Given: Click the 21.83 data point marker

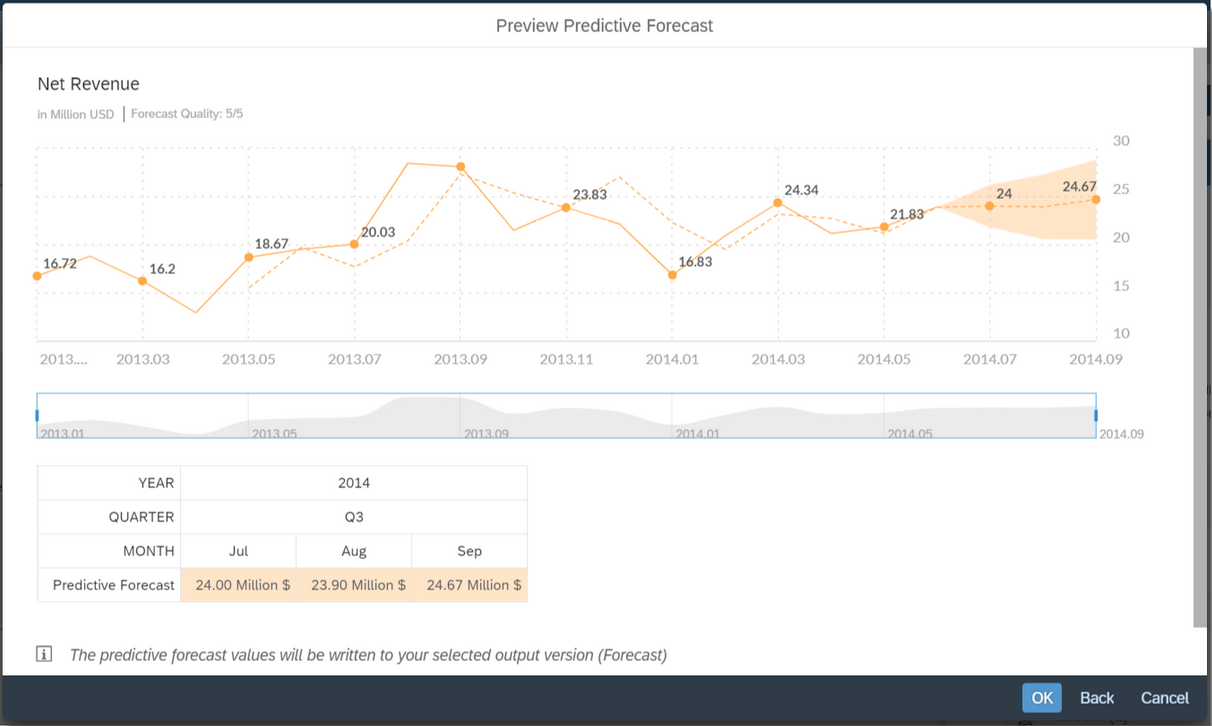Looking at the screenshot, I should tap(884, 227).
